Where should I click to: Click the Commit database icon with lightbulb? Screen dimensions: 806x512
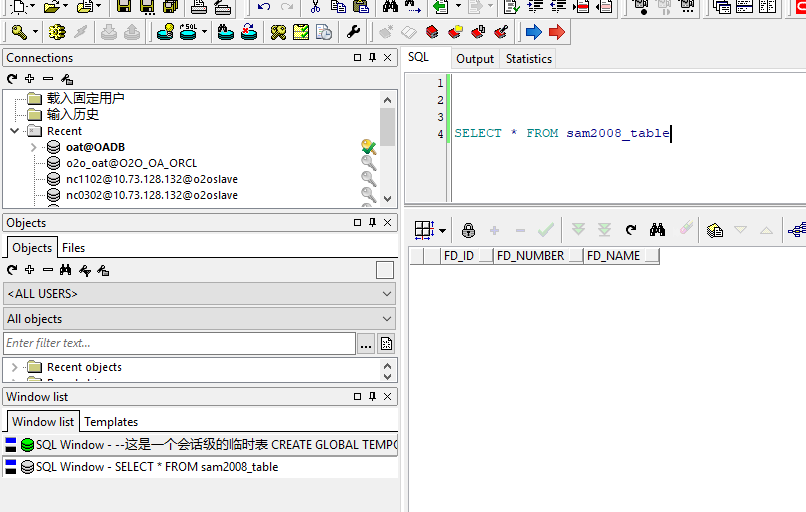pos(165,32)
